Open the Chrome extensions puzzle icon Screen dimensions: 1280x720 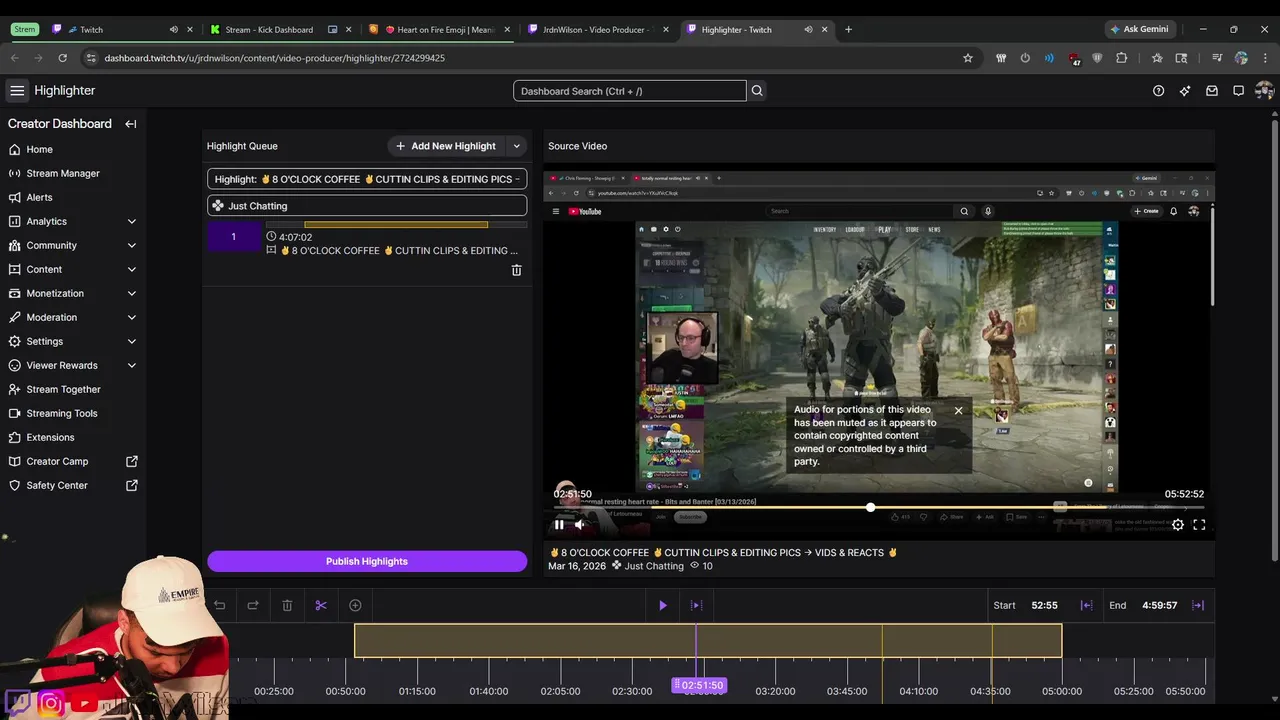(1122, 58)
